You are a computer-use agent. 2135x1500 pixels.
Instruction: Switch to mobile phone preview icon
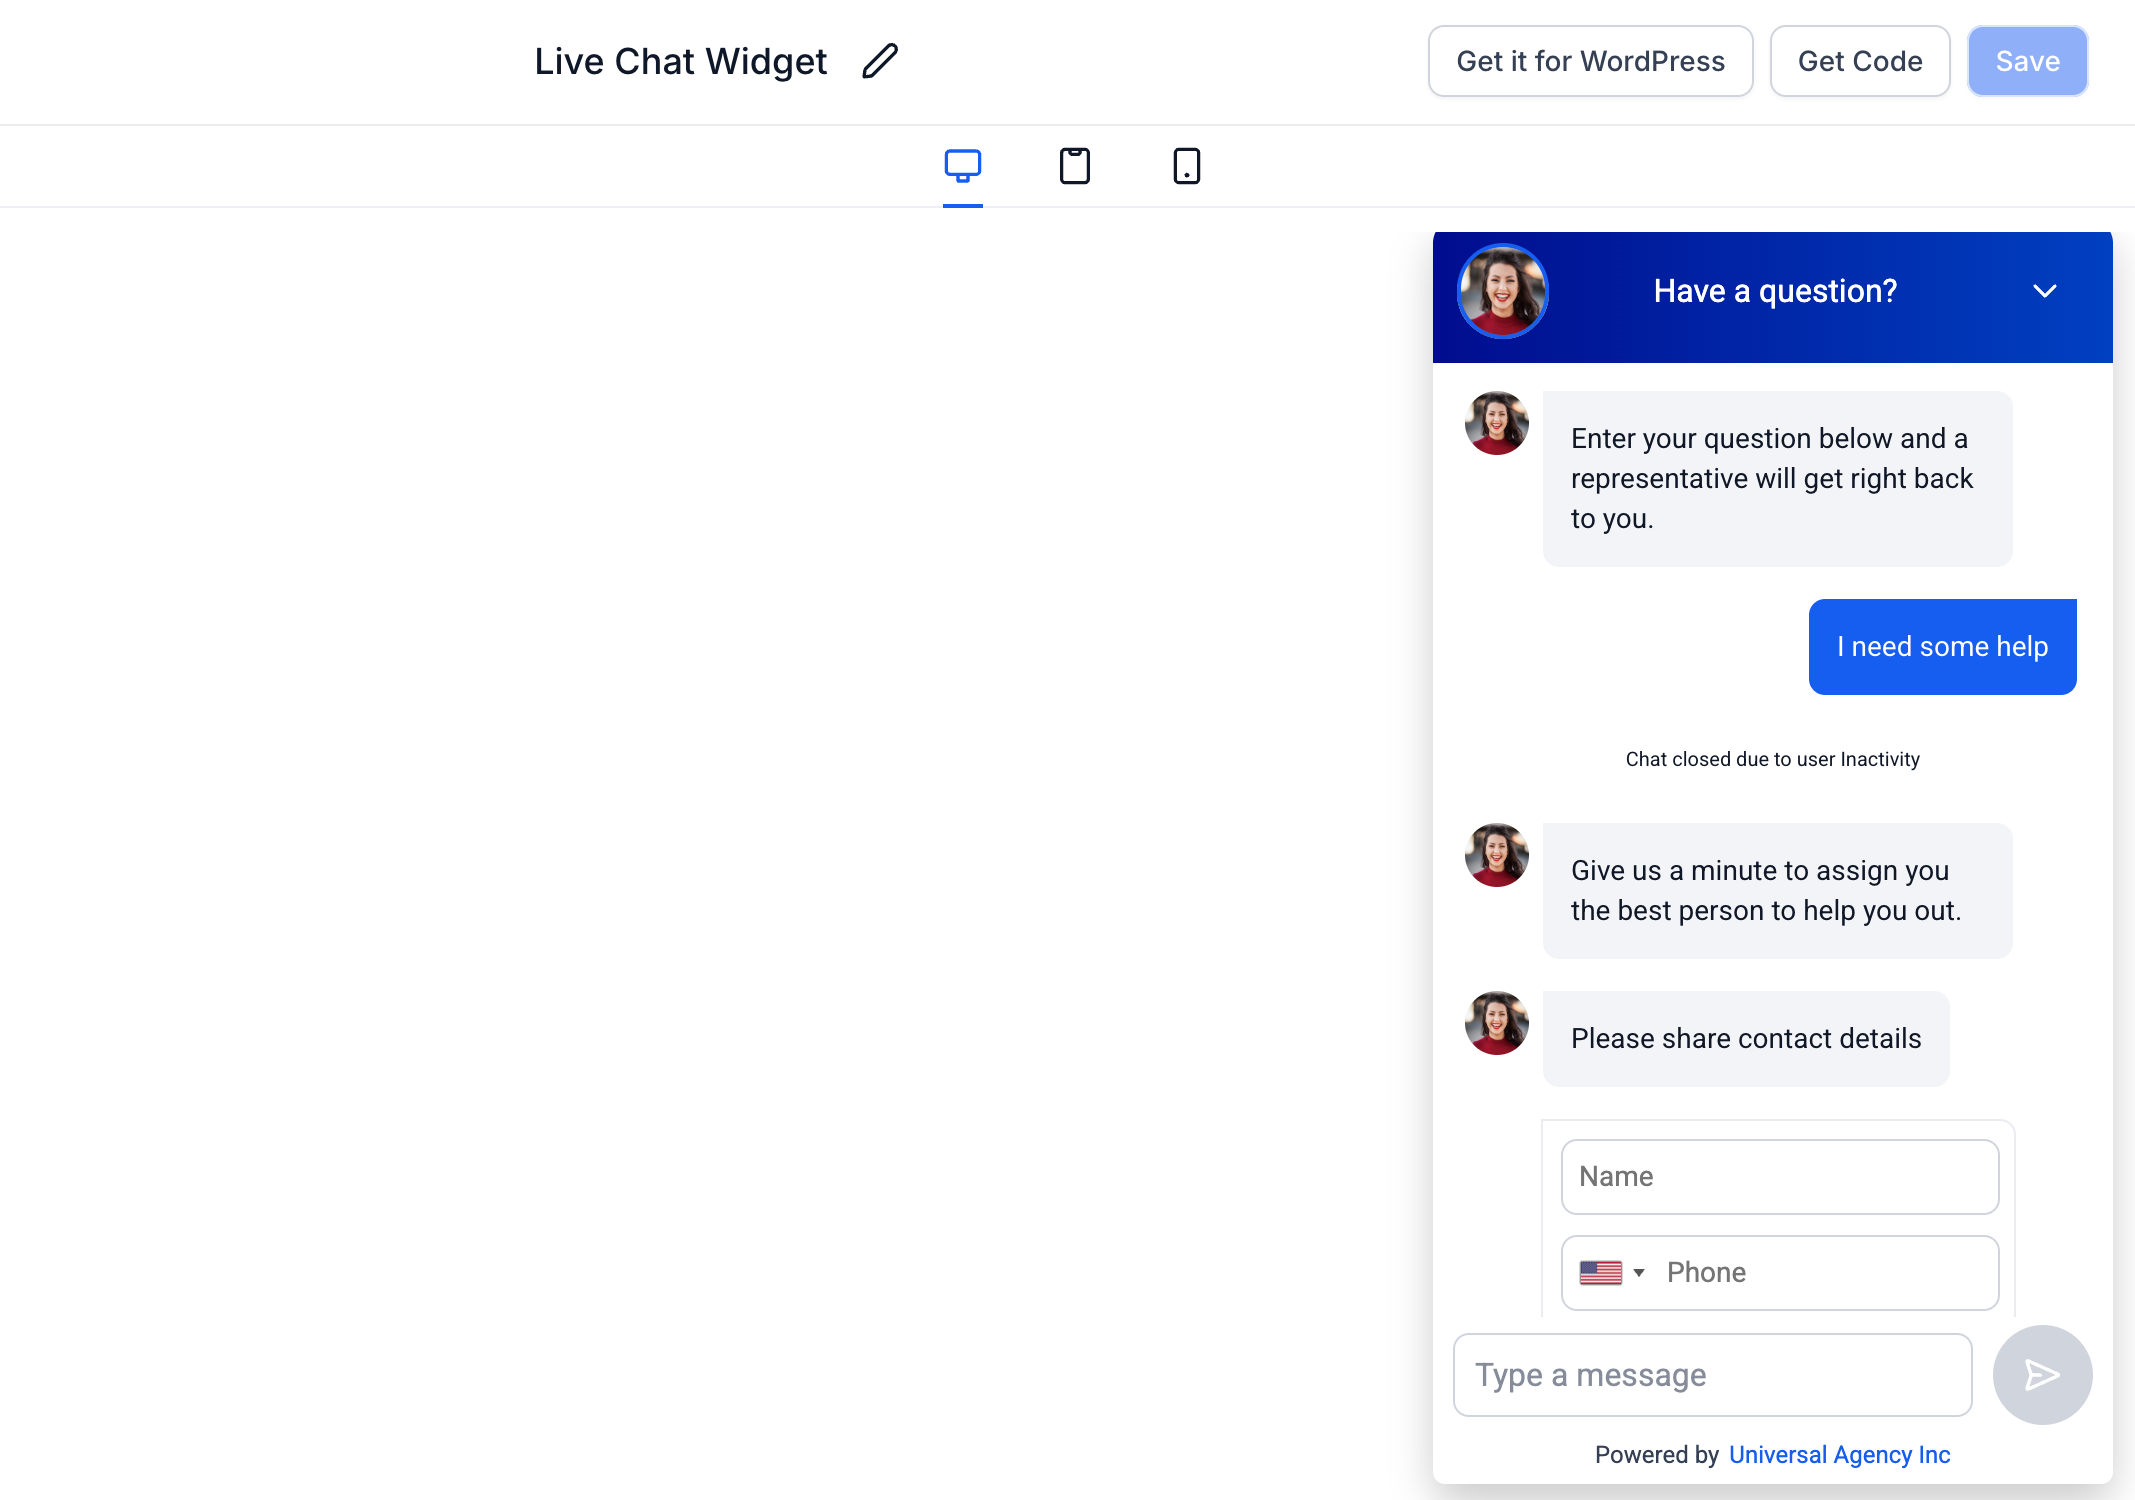(x=1187, y=166)
